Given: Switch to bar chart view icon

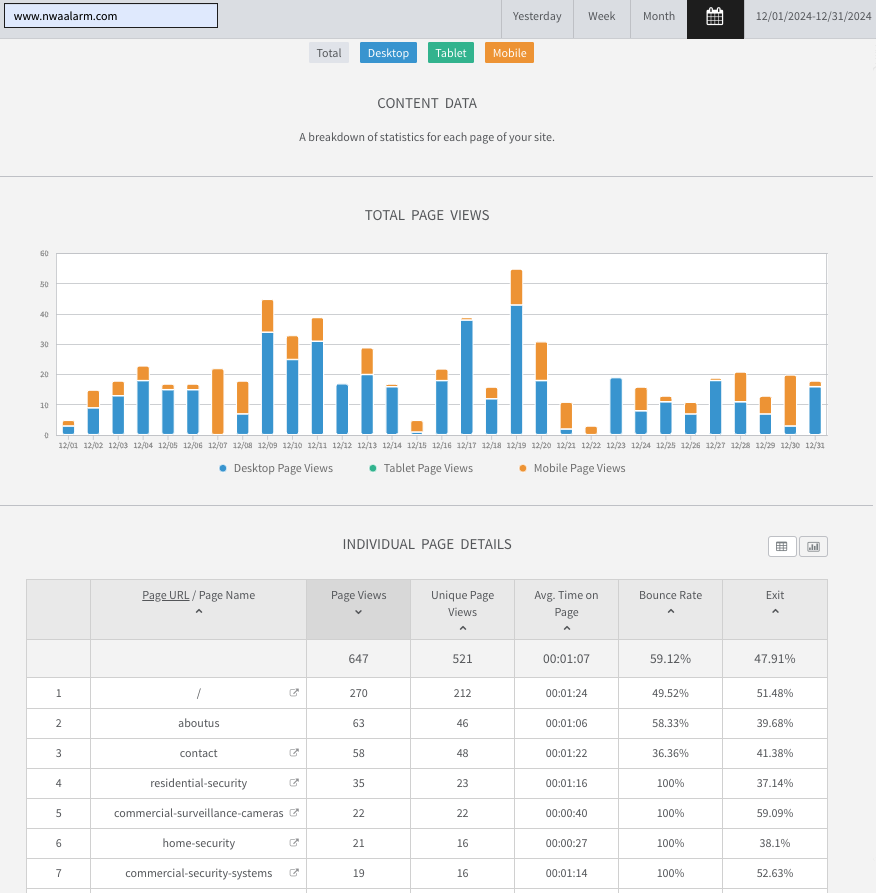Looking at the screenshot, I should coord(813,546).
